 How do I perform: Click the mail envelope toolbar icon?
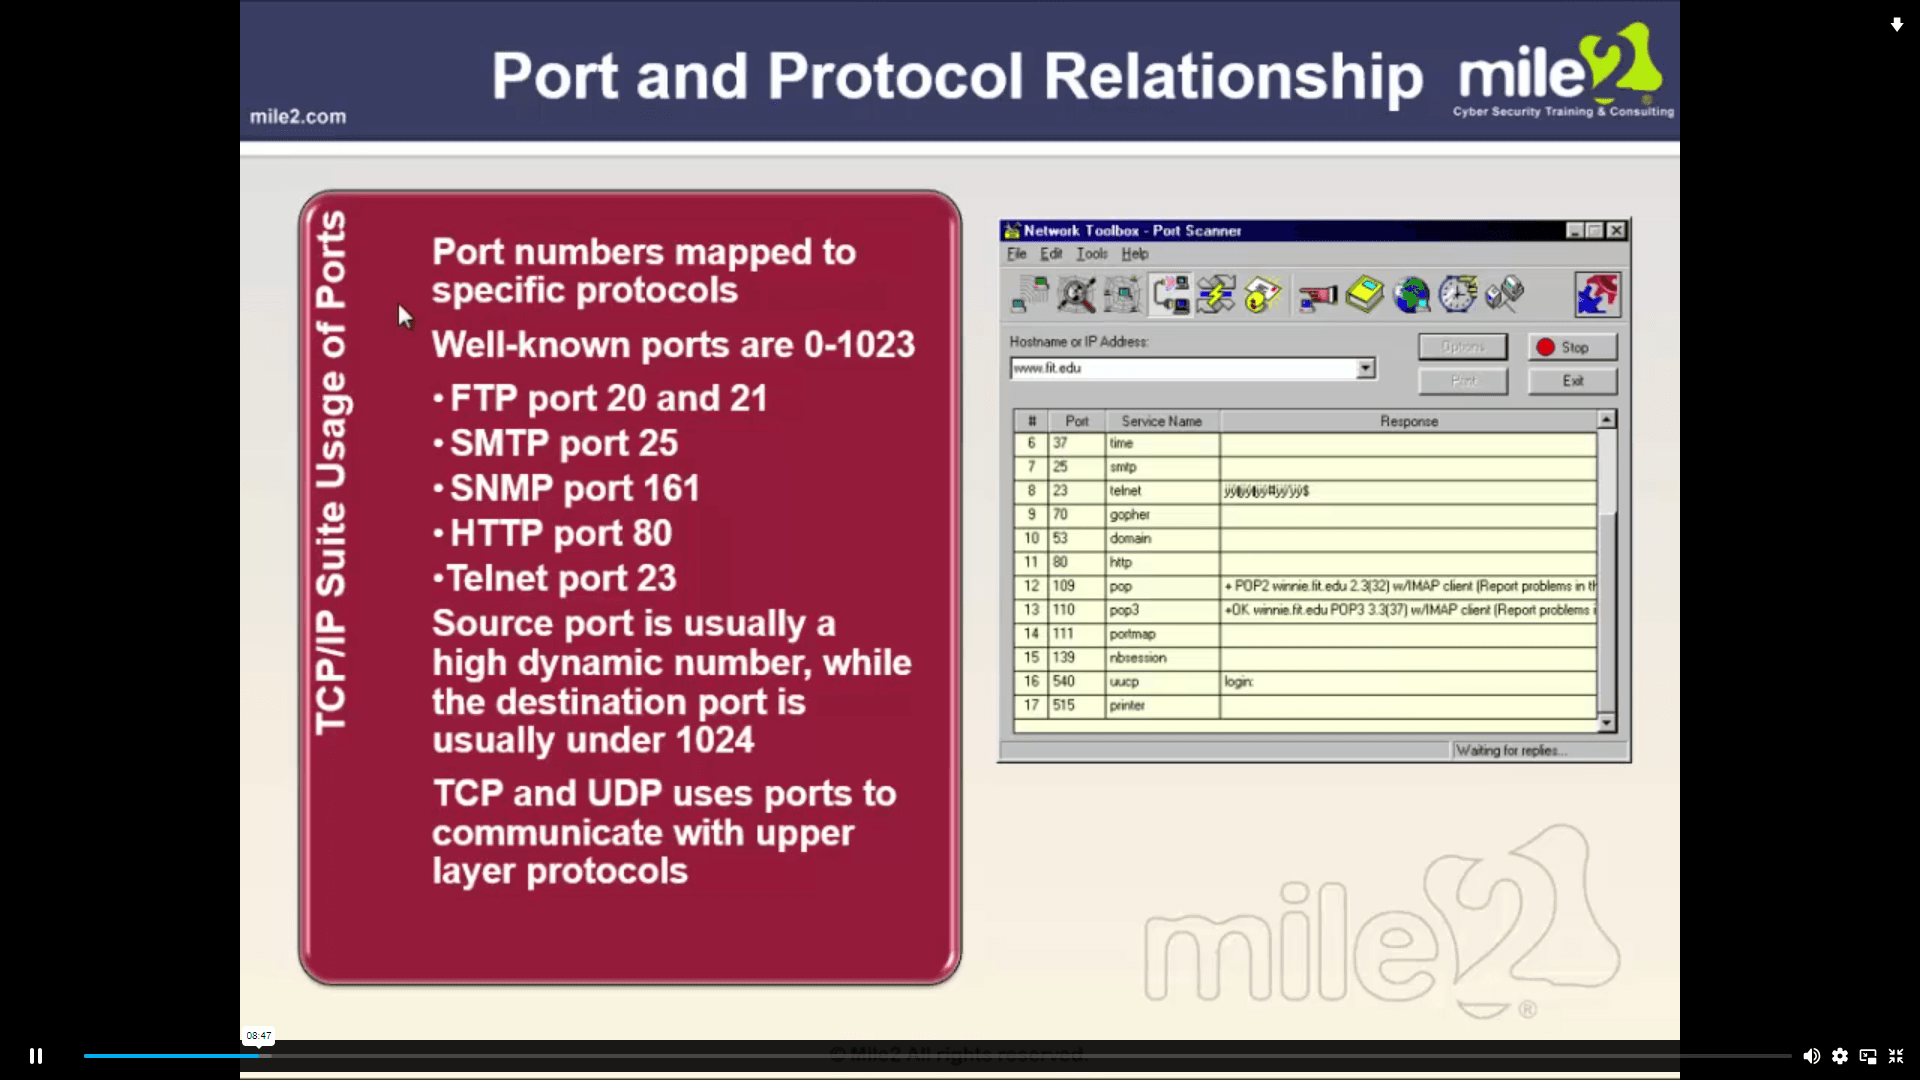[x=1263, y=295]
